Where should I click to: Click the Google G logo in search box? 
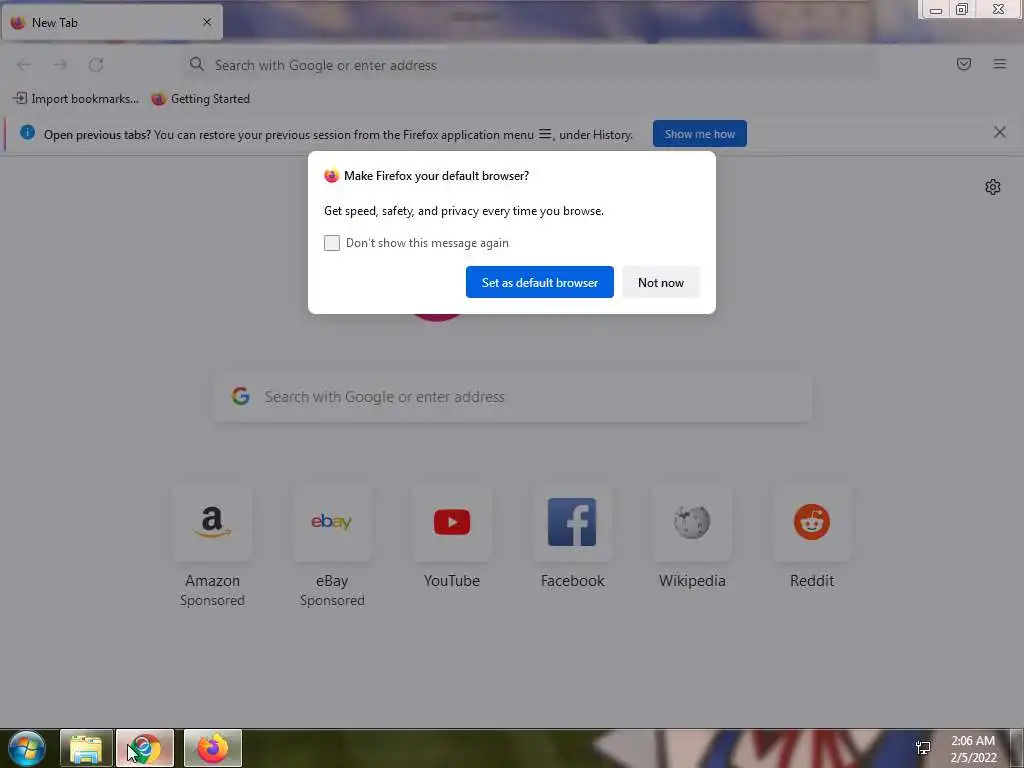click(240, 396)
